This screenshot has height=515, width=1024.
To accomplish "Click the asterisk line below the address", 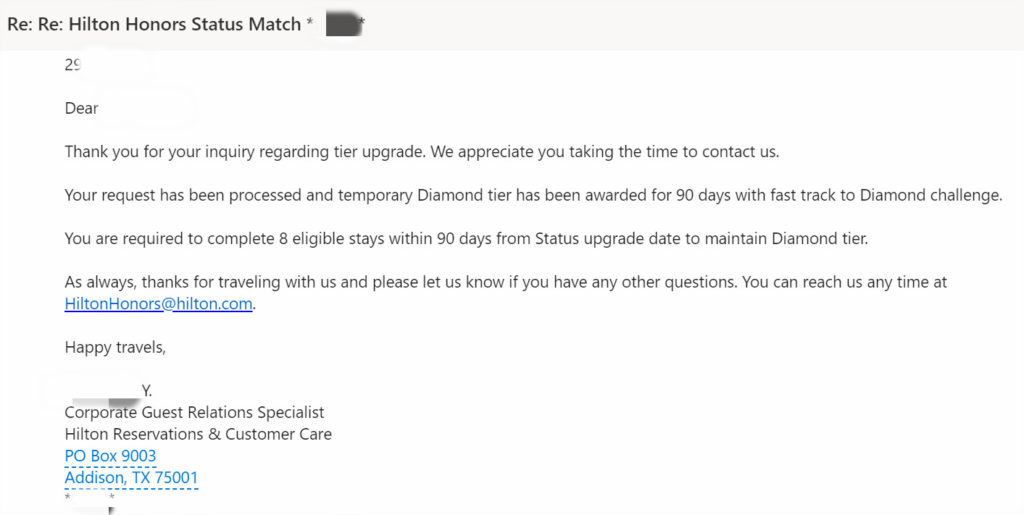I will click(x=90, y=496).
